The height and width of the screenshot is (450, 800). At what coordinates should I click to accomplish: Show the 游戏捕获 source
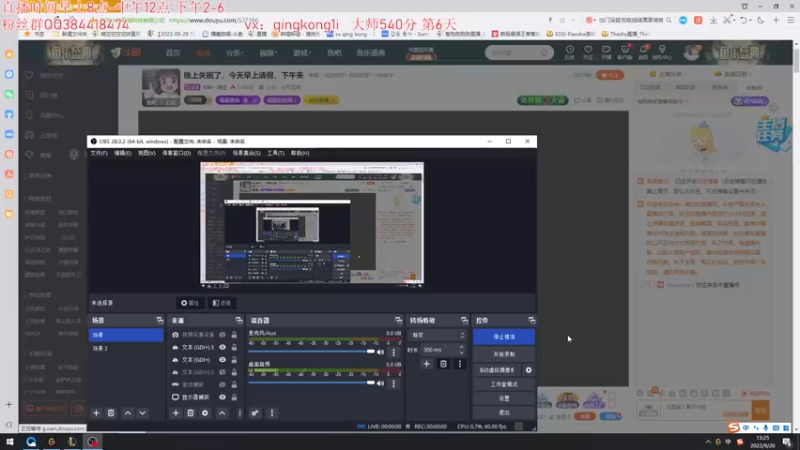click(222, 385)
